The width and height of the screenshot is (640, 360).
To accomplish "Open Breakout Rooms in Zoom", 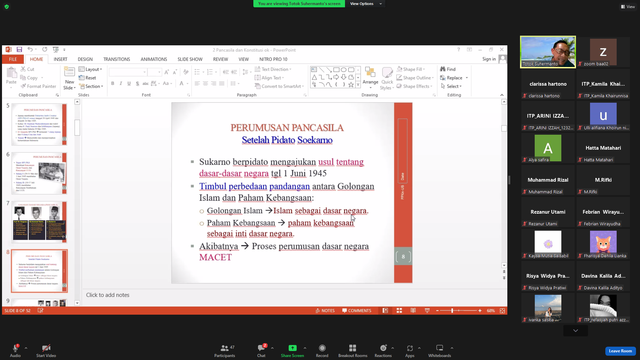I will [x=352, y=351].
